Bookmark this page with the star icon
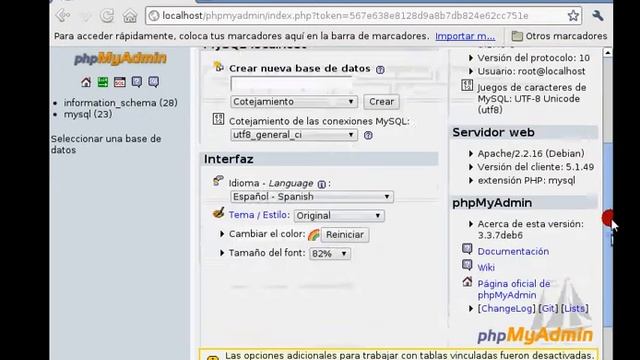This screenshot has height=360, width=640. [x=573, y=16]
